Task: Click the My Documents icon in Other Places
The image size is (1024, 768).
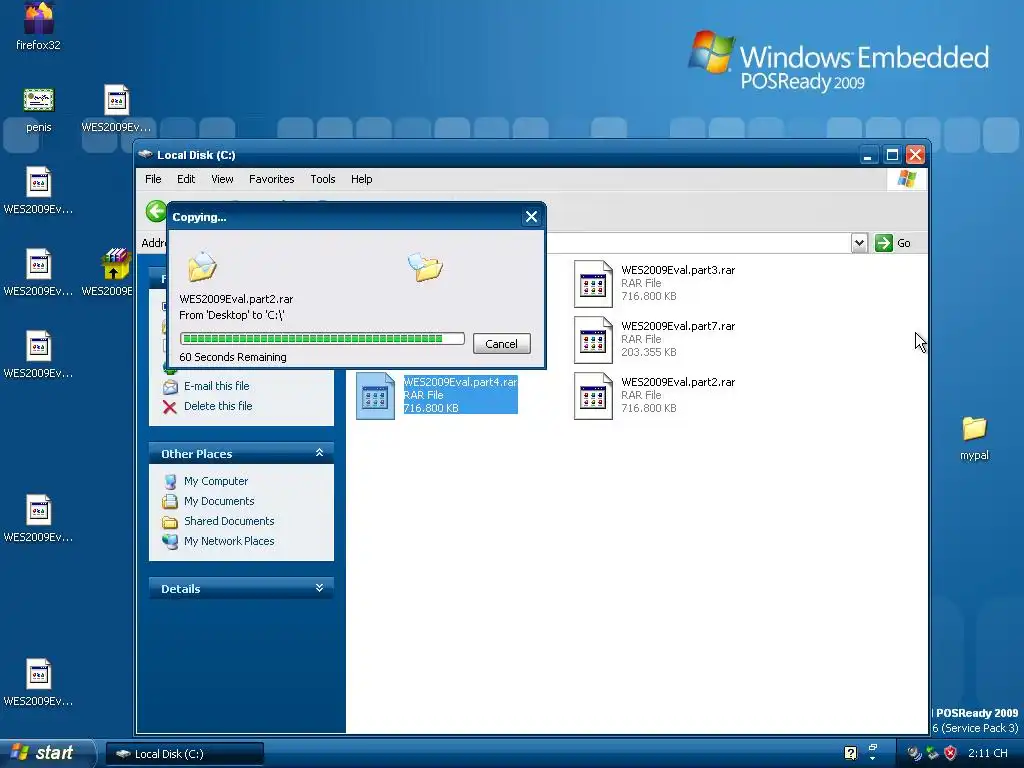Action: tap(170, 502)
